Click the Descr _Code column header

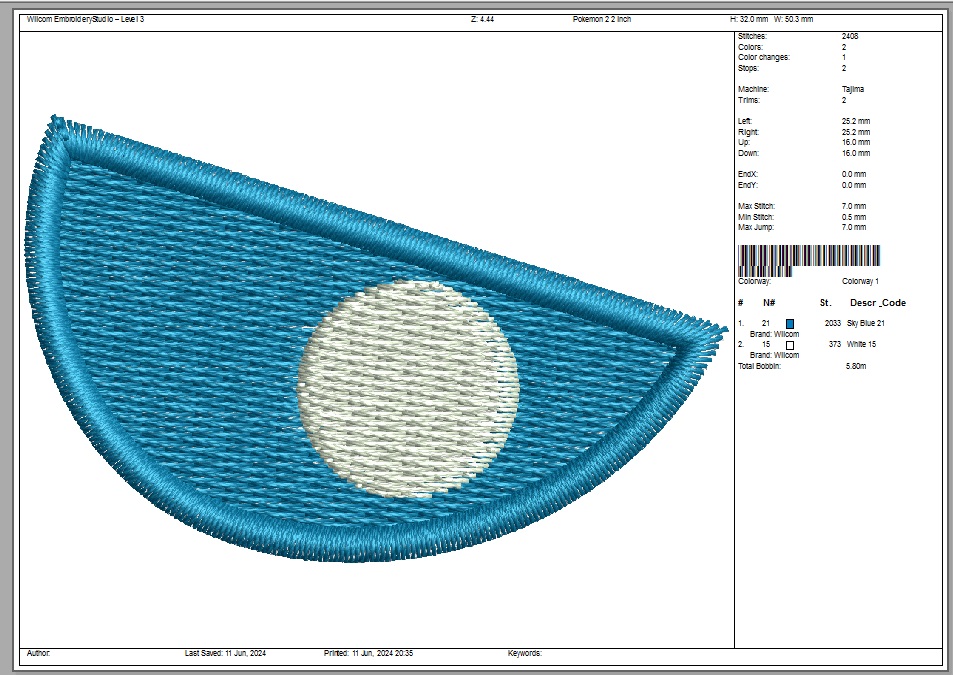(878, 302)
